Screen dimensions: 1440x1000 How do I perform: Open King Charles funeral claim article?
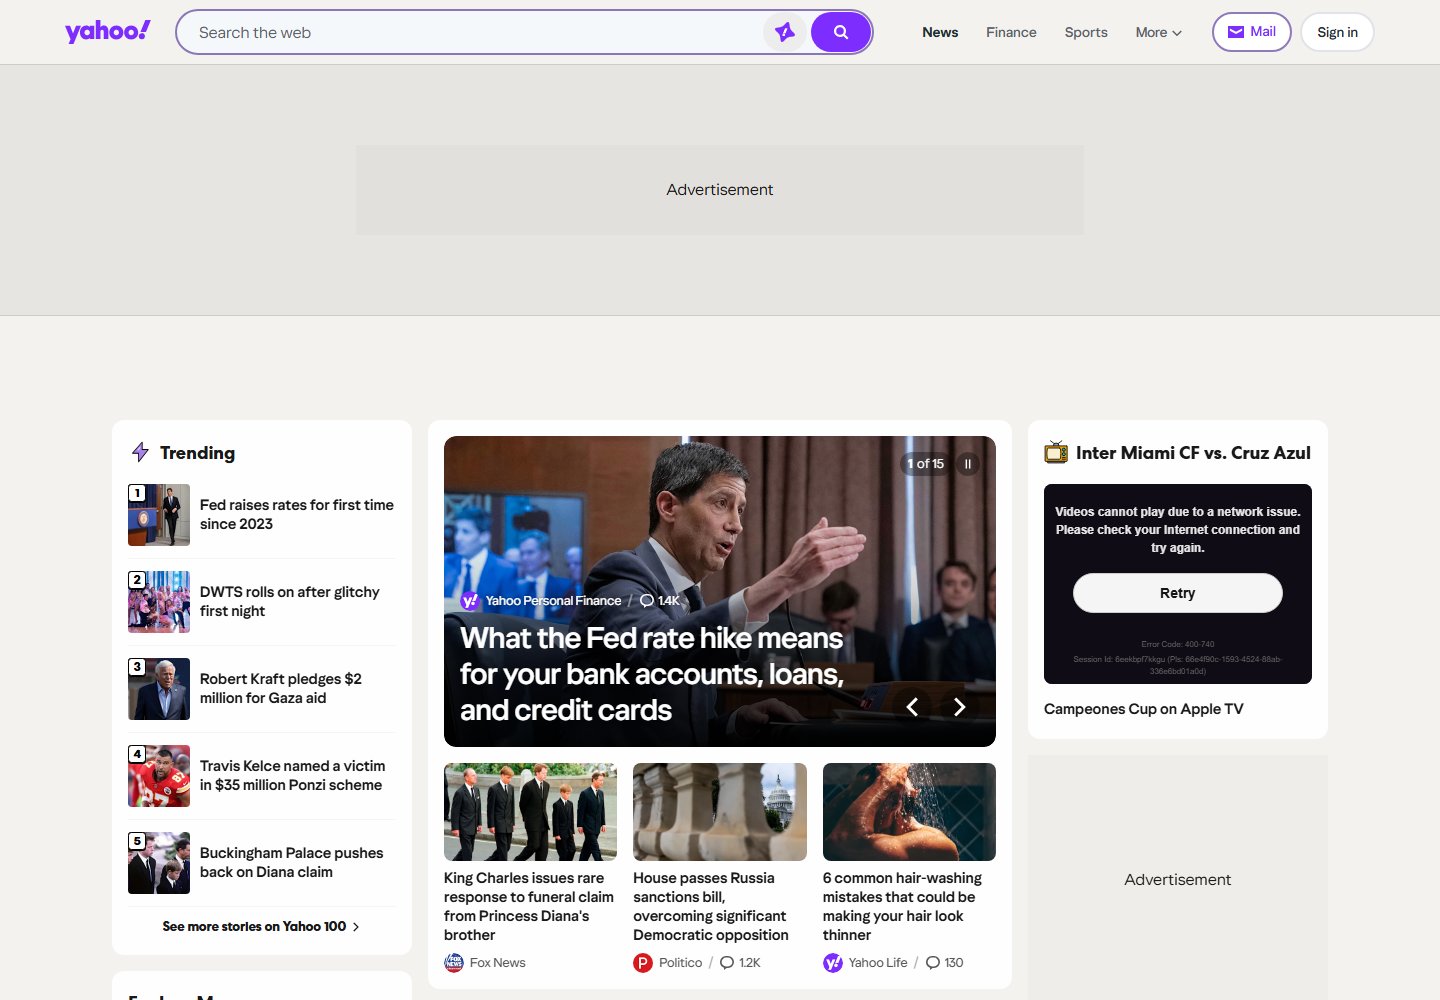click(x=528, y=906)
